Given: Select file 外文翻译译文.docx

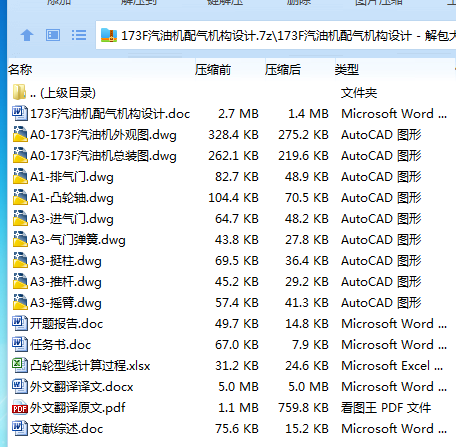Looking at the screenshot, I should (81, 387).
